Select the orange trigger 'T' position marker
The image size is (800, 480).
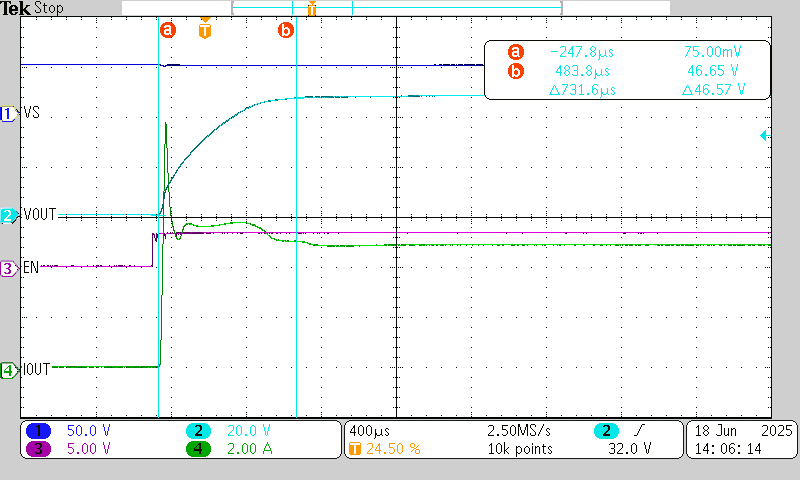[x=205, y=29]
